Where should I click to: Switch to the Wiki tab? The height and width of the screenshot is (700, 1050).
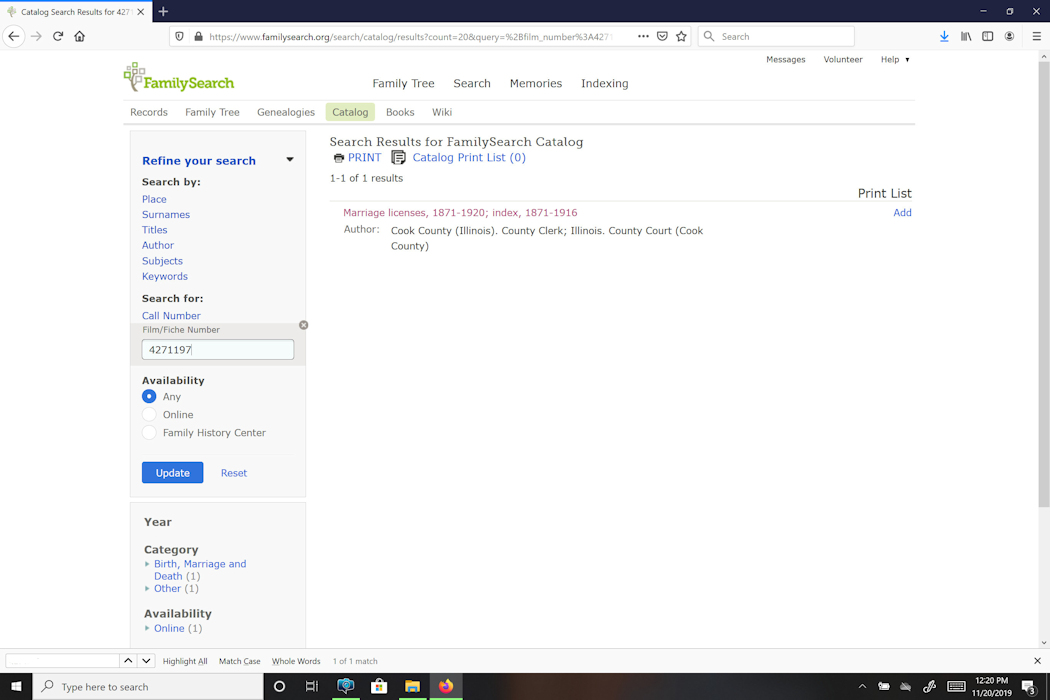[x=442, y=113]
